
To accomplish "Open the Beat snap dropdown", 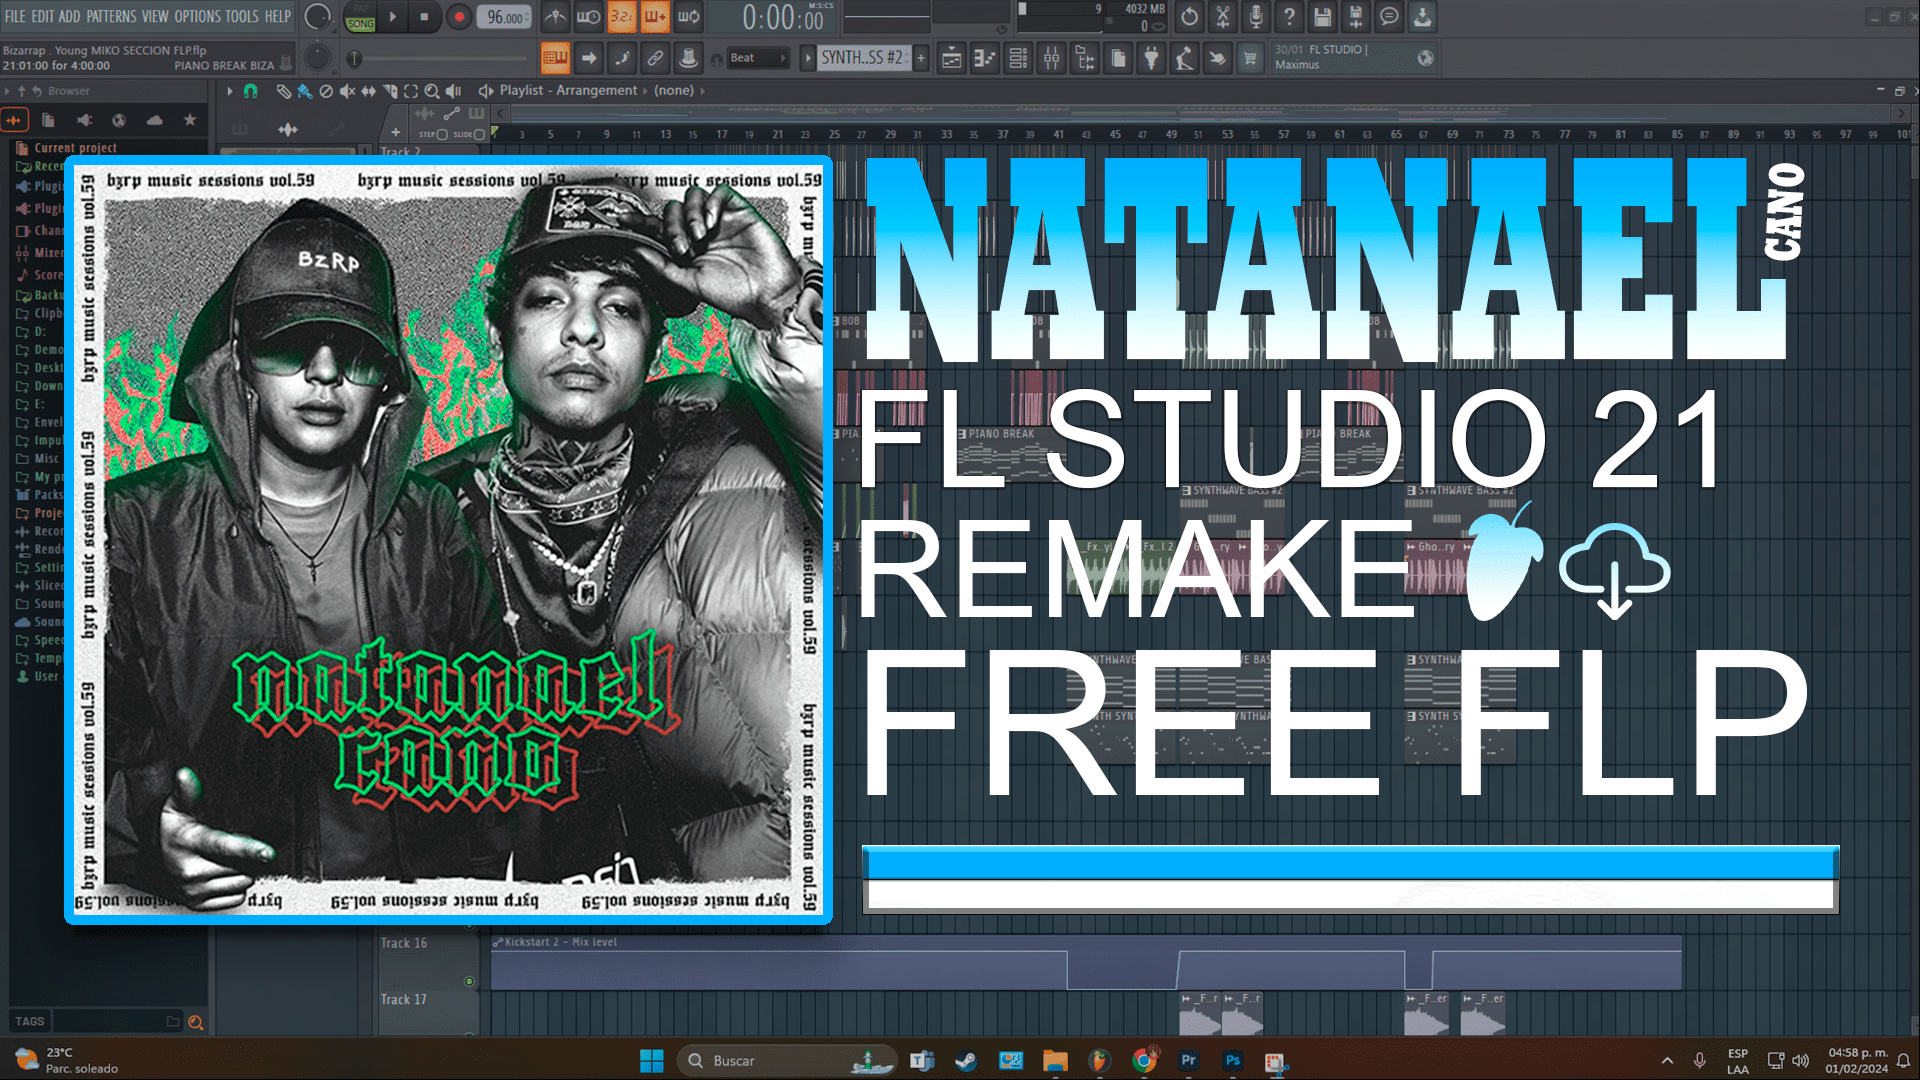I will (757, 58).
